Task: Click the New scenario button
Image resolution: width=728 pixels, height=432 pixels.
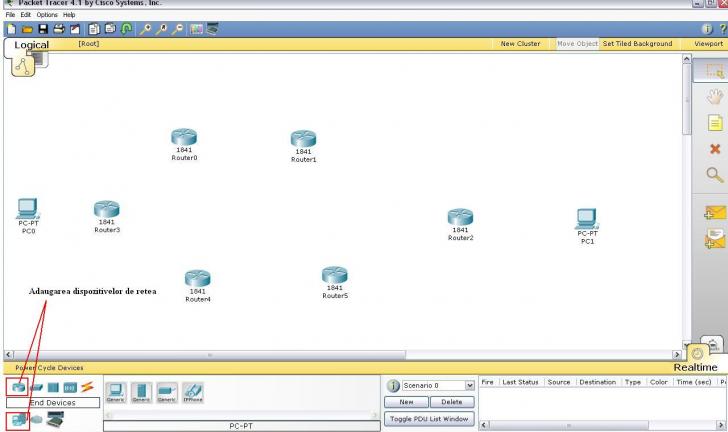Action: pyautogui.click(x=406, y=402)
